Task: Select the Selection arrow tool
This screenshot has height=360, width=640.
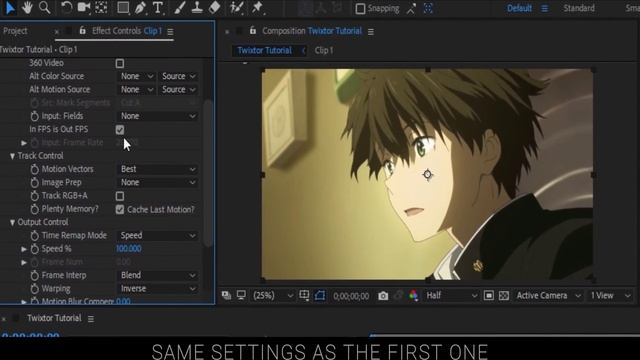Action: [10, 7]
